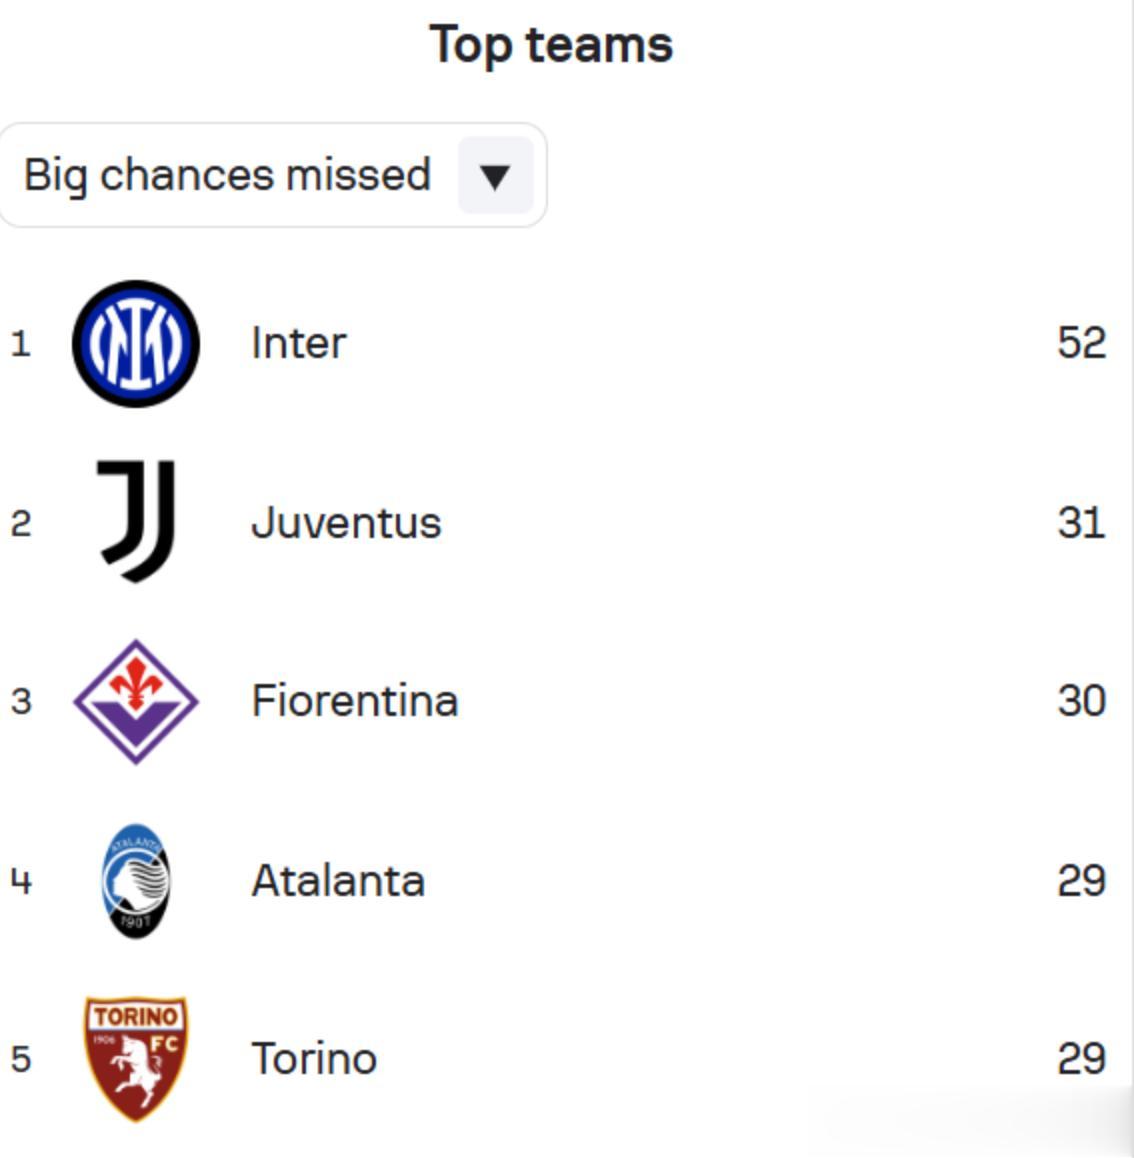Click Inter's 52 big chances value
The image size is (1134, 1158).
(1081, 343)
